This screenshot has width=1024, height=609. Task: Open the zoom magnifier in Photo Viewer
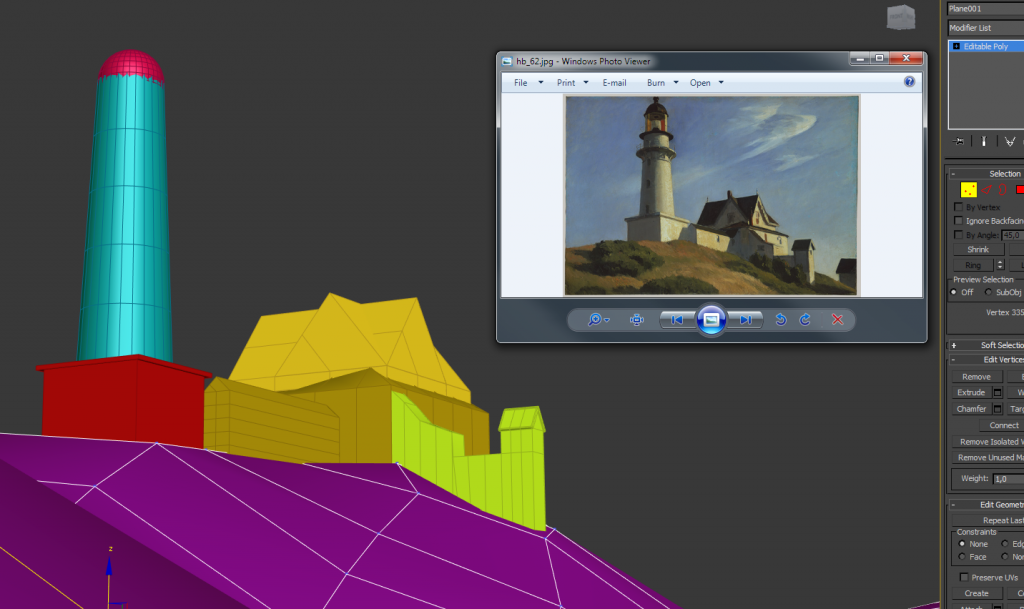595,319
